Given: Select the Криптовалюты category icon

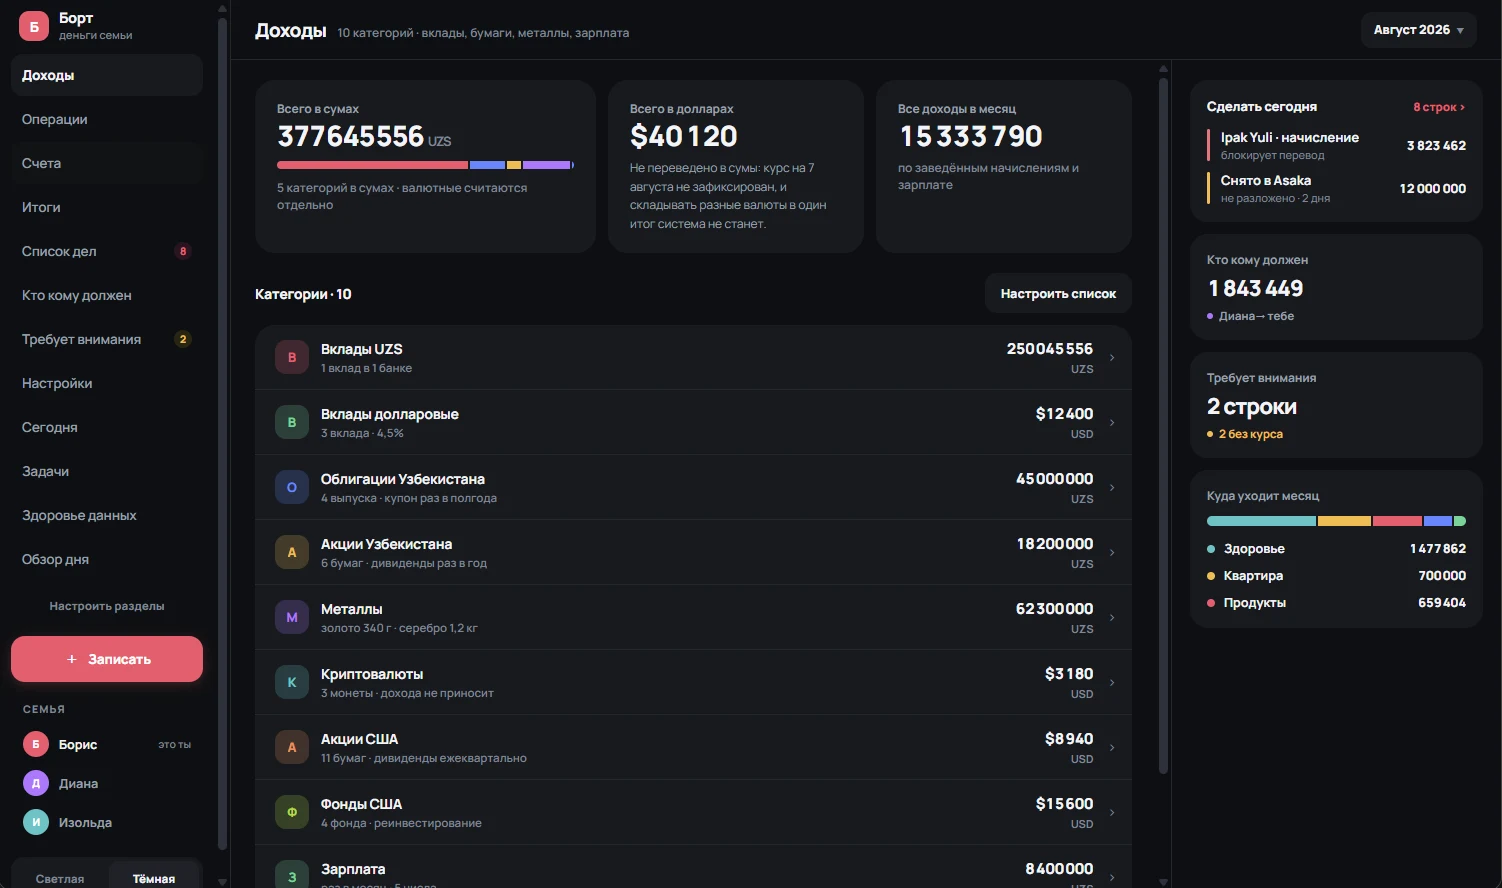Looking at the screenshot, I should click(x=292, y=682).
